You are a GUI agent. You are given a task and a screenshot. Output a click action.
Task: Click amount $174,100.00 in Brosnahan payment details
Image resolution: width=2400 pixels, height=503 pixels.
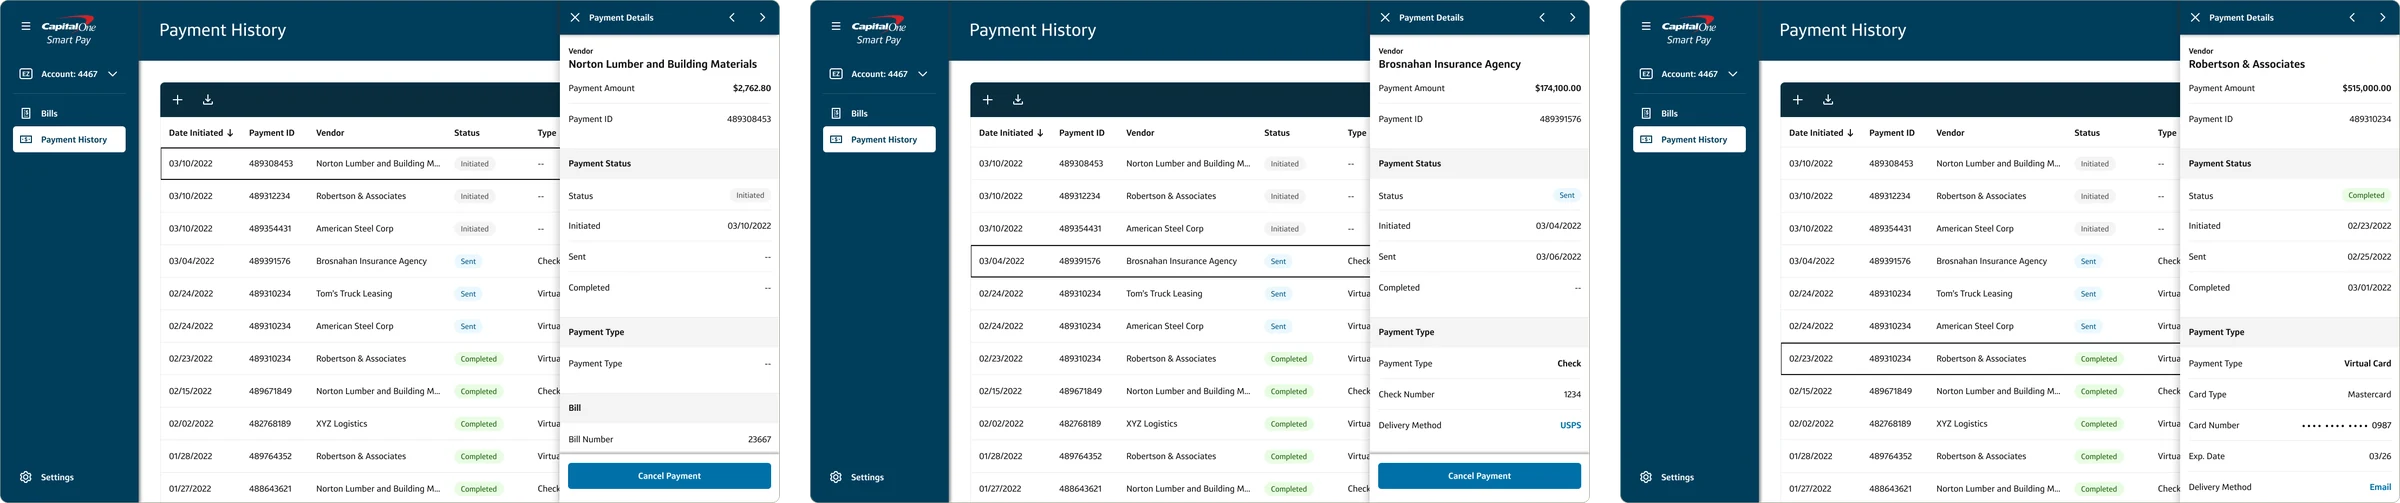(x=1557, y=88)
